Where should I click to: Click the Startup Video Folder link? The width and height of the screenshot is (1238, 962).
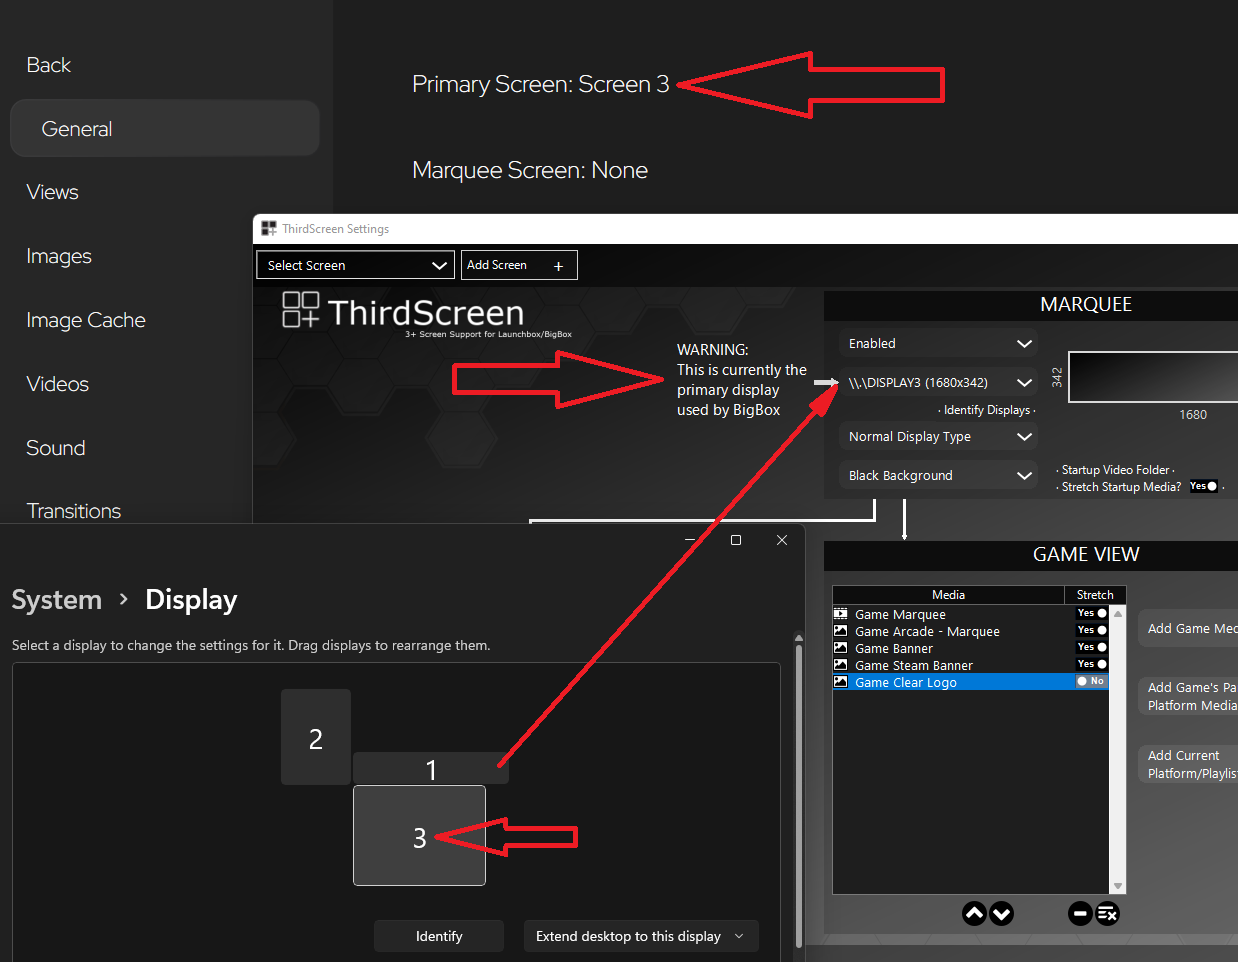click(1115, 470)
